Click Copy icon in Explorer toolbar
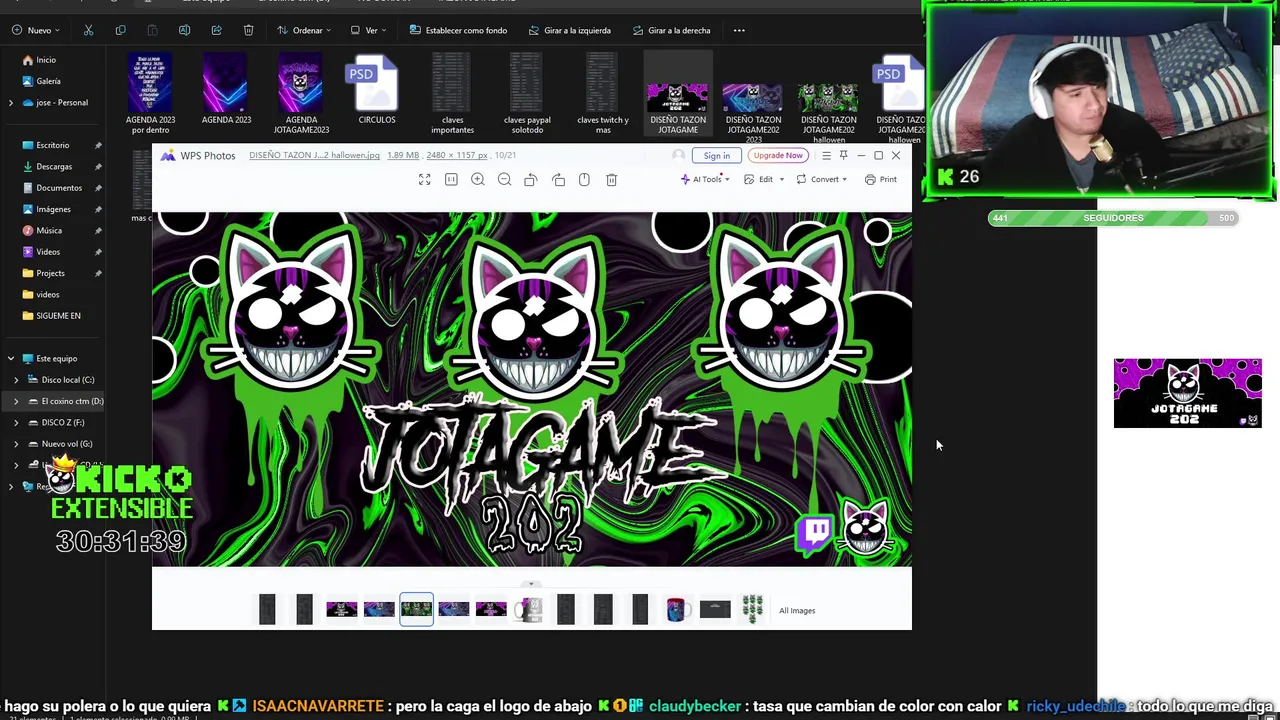Image resolution: width=1280 pixels, height=720 pixels. (x=120, y=30)
